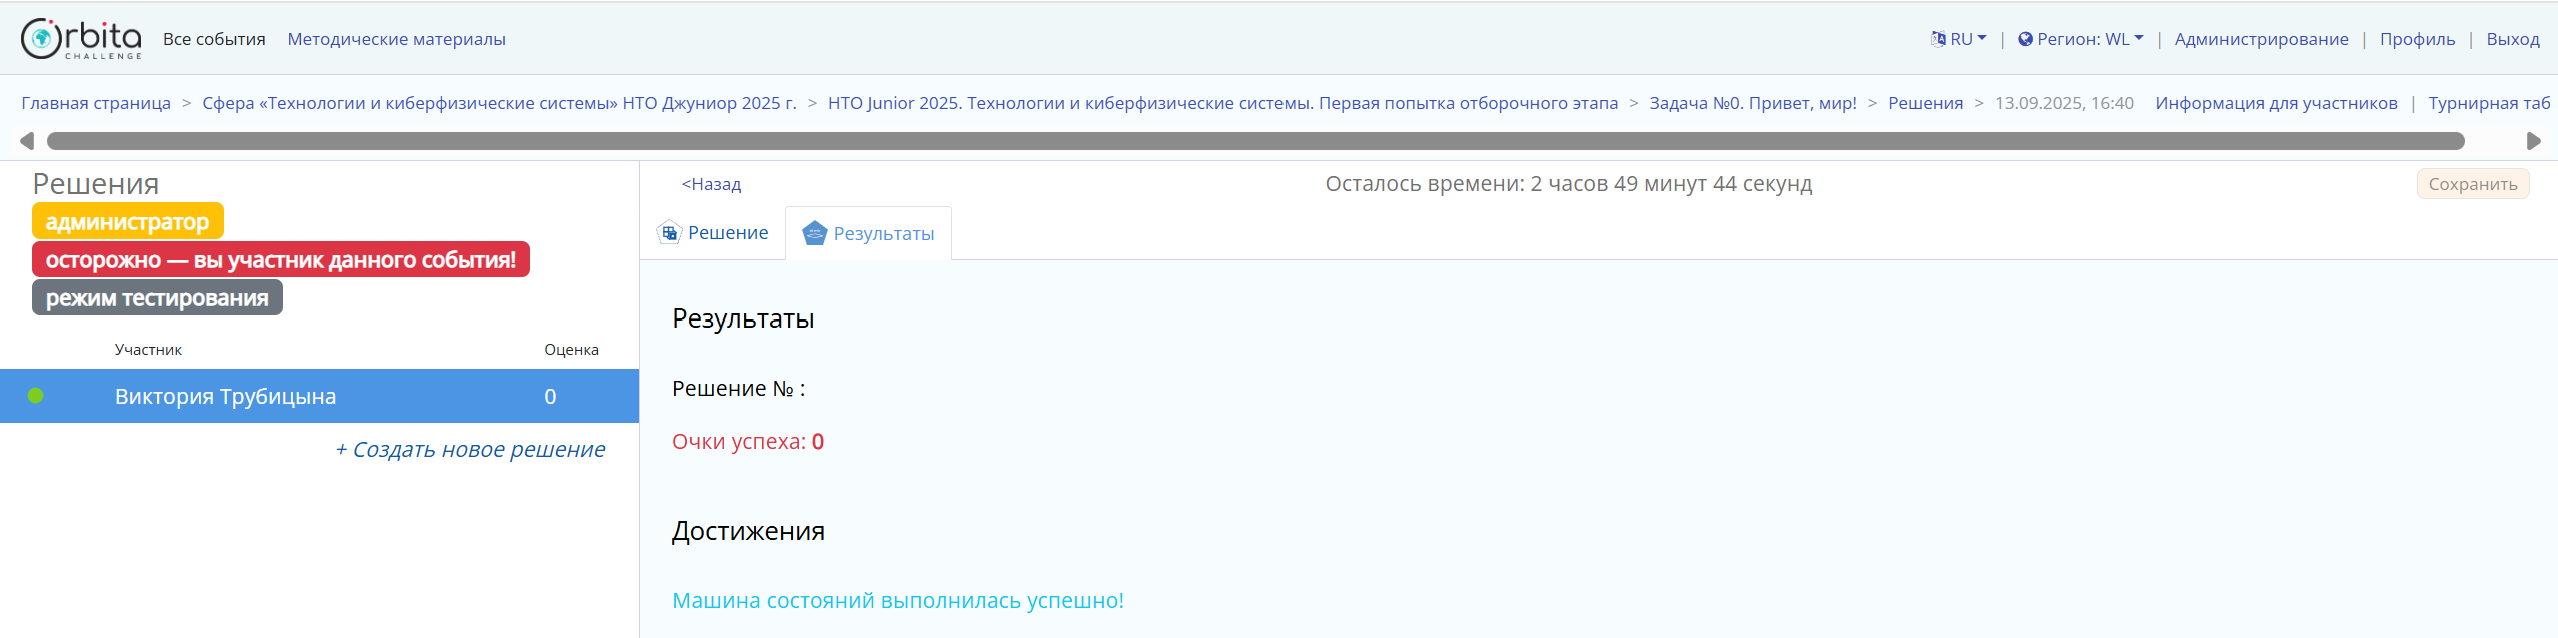Go back using the Назад link
Image resolution: width=2558 pixels, height=638 pixels.
[711, 184]
